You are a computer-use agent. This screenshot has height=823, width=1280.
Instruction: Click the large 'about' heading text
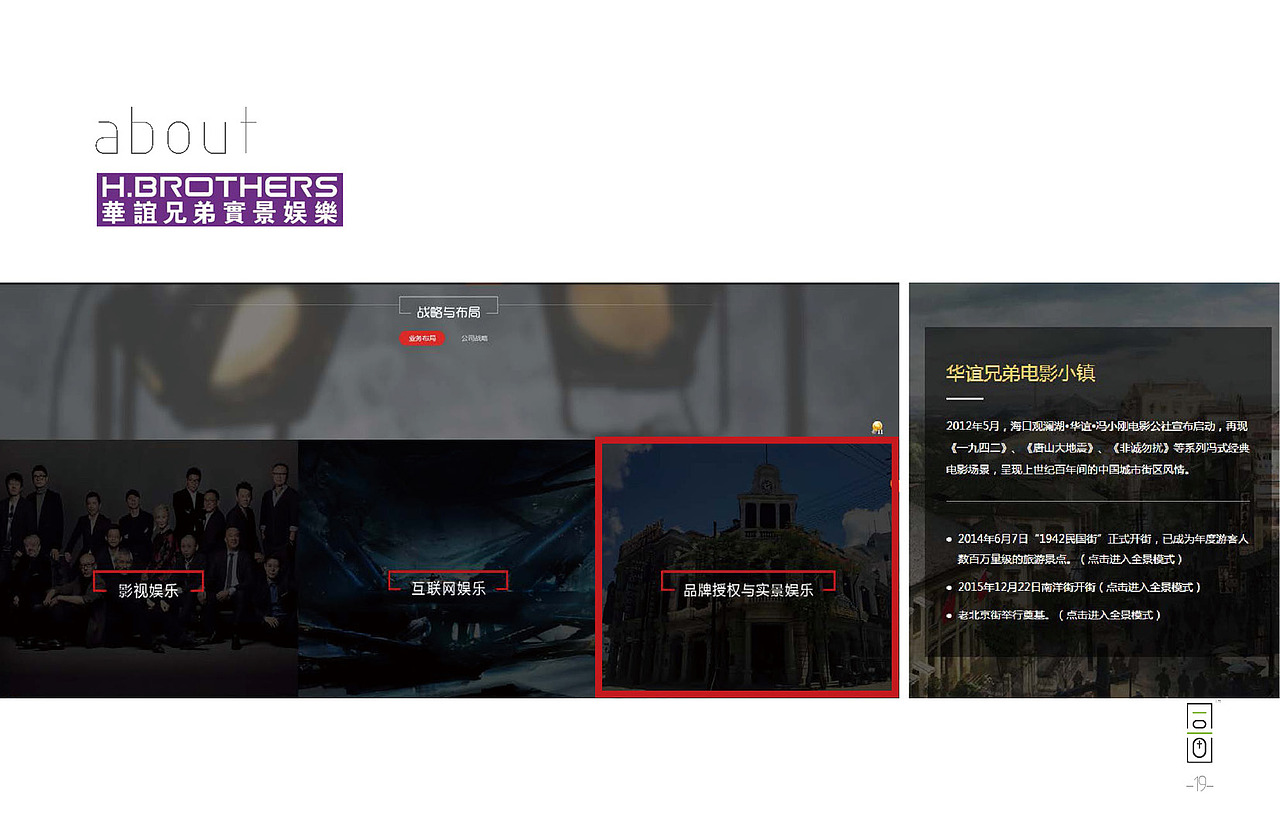coord(176,131)
